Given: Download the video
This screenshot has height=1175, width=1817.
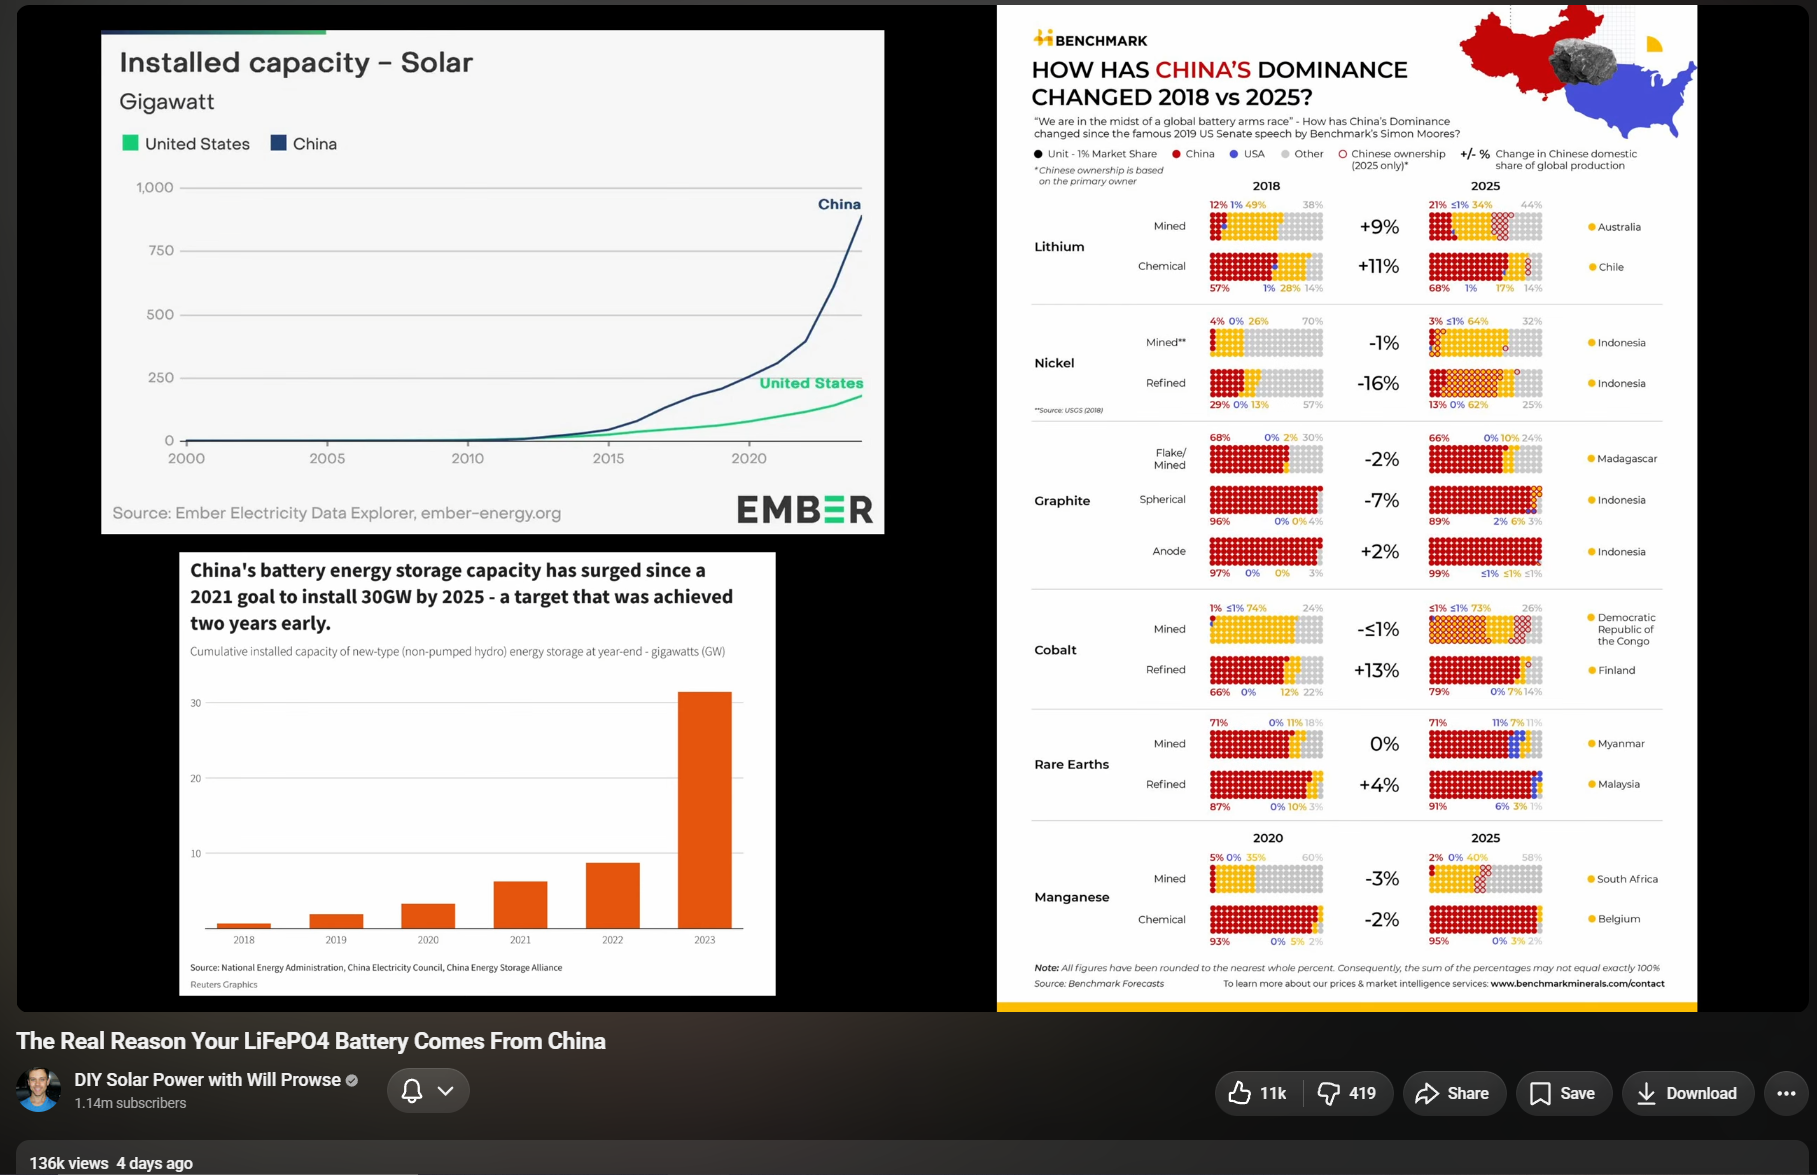Looking at the screenshot, I should point(1688,1093).
